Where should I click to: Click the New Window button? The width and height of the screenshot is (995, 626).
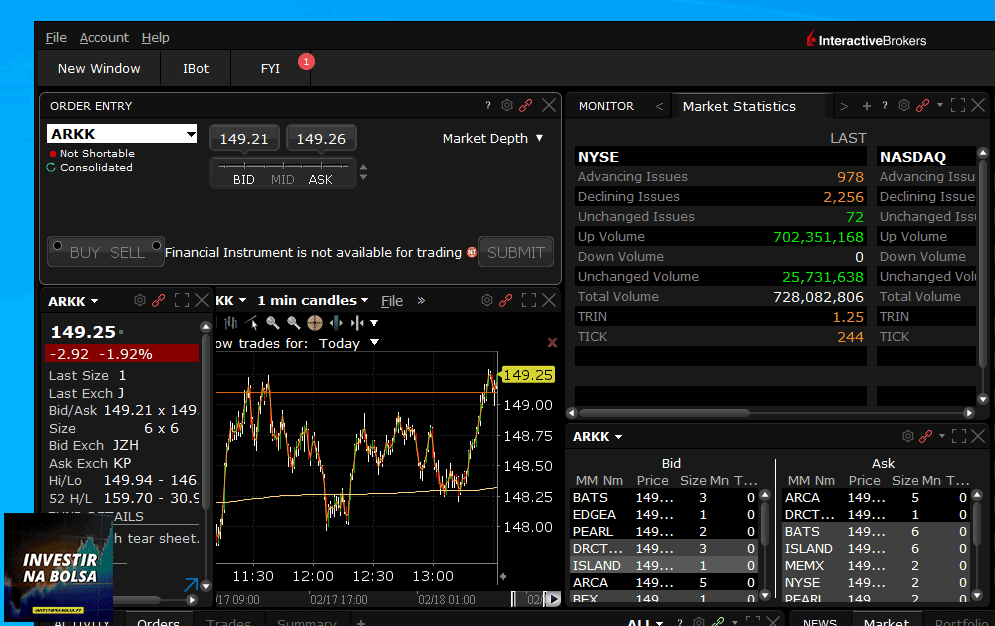point(99,68)
